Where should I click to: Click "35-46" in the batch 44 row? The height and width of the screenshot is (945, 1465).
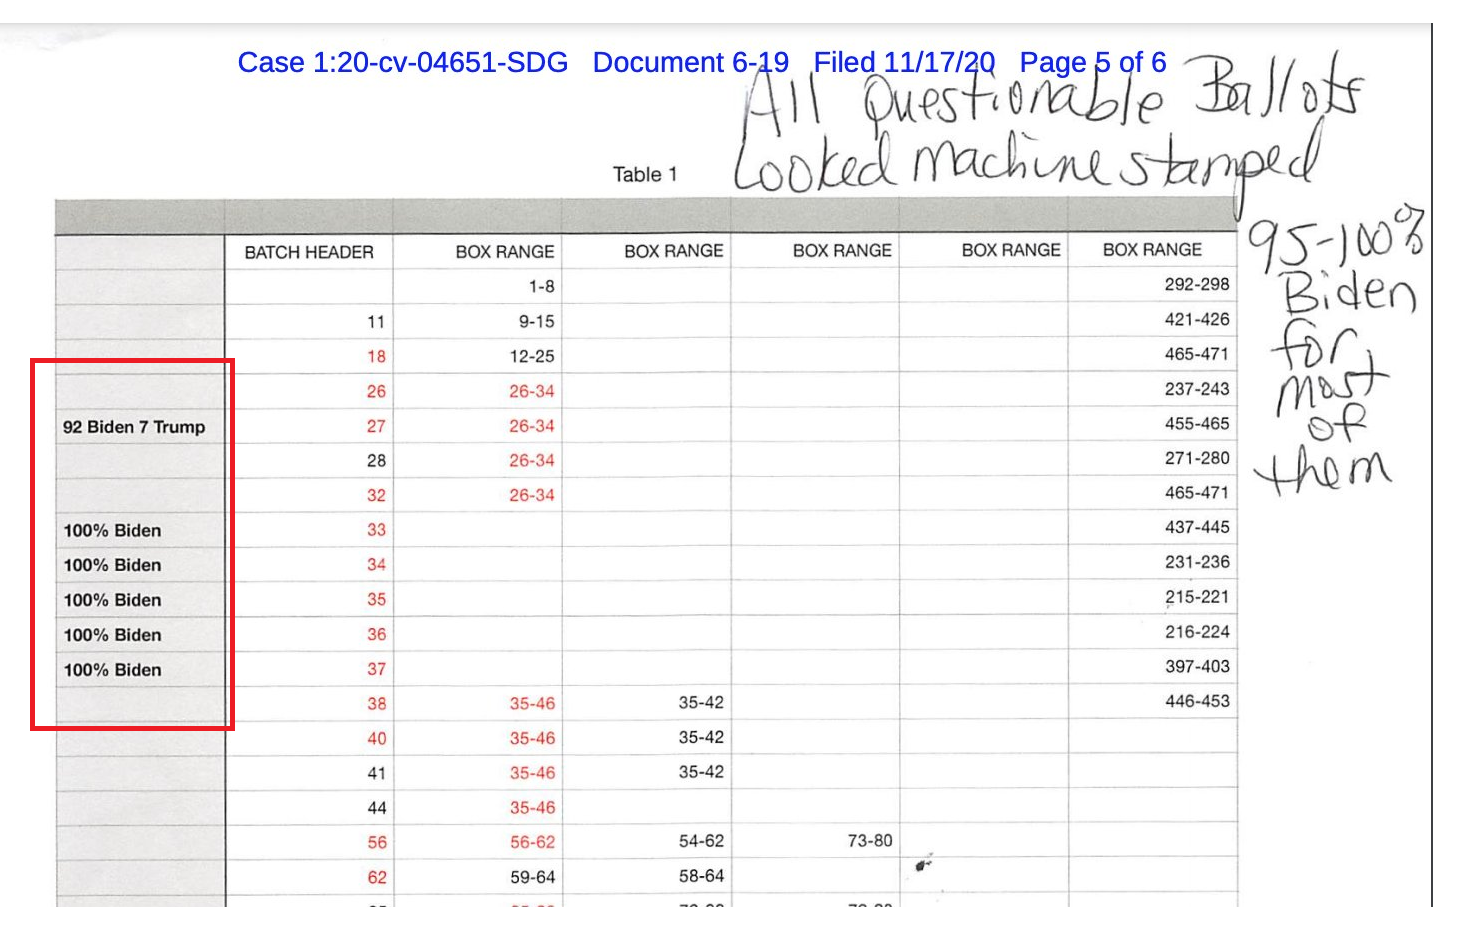click(532, 808)
